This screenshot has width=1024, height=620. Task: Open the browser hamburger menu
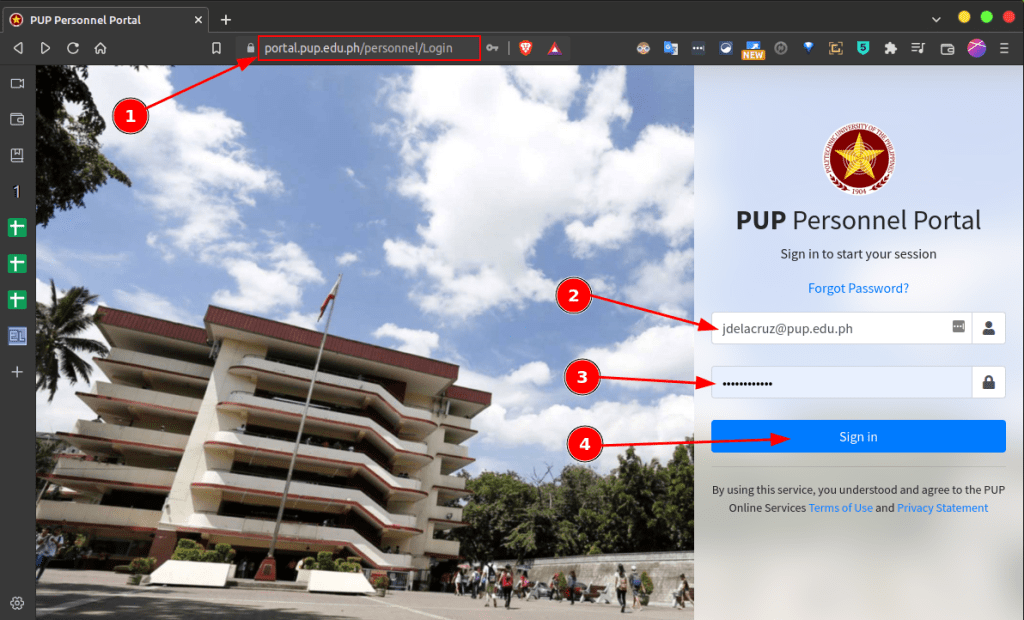pyautogui.click(x=1005, y=48)
